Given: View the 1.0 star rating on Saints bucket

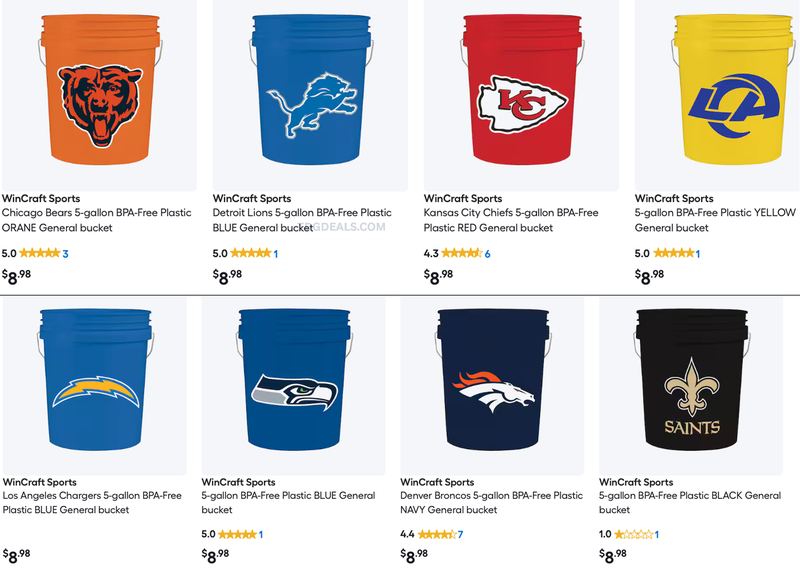Looking at the screenshot, I should pos(629,534).
